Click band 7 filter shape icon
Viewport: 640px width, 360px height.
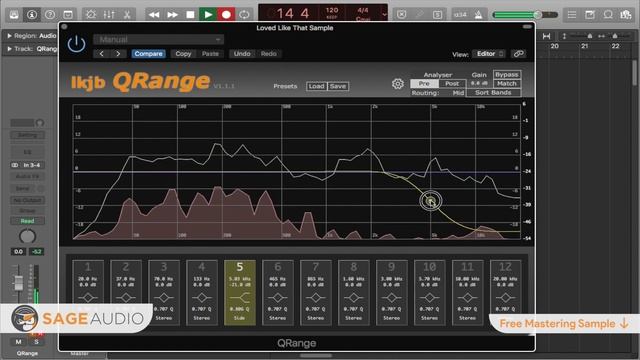pyautogui.click(x=316, y=298)
